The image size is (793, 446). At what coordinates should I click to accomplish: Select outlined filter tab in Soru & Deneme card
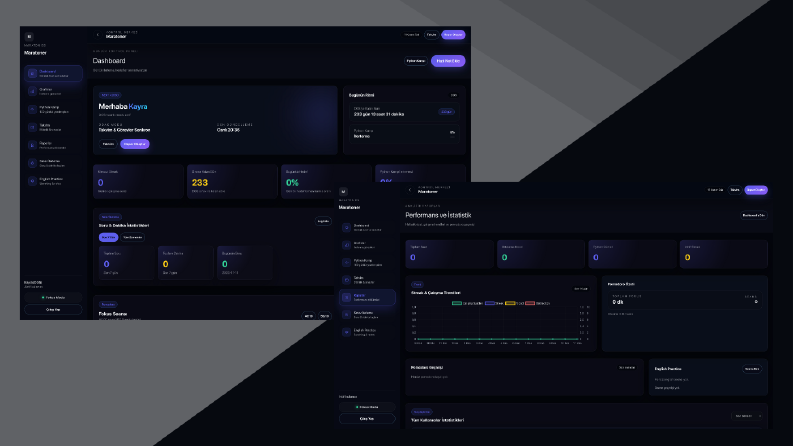(x=133, y=237)
